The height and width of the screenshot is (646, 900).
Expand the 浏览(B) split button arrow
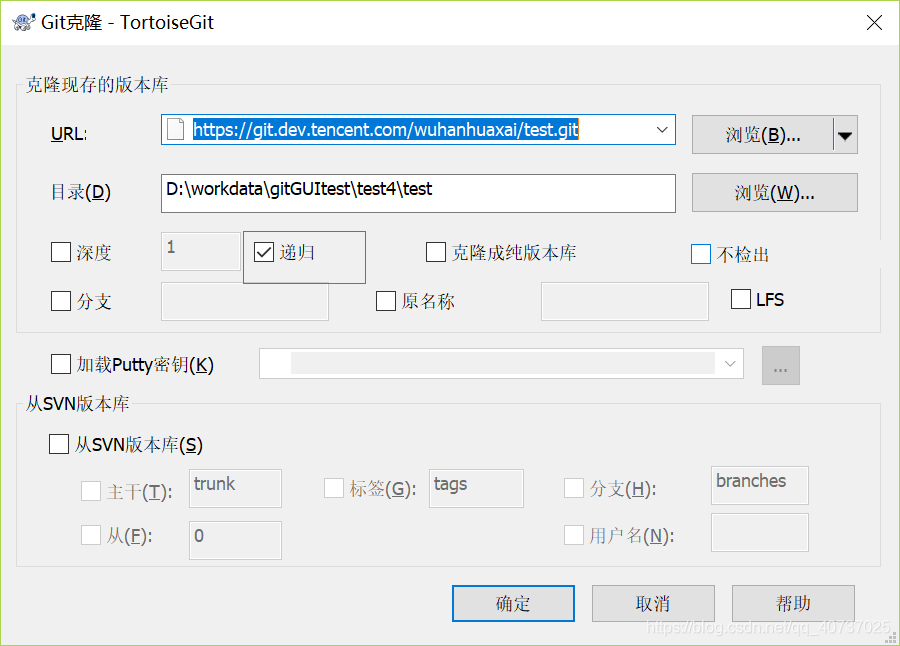click(845, 135)
